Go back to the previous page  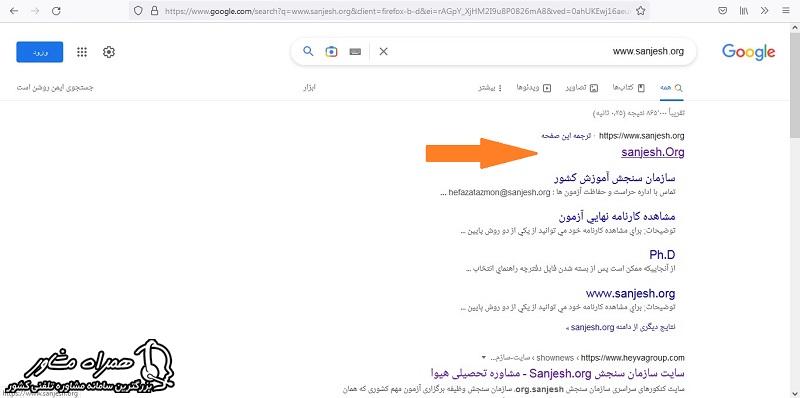[x=13, y=10]
